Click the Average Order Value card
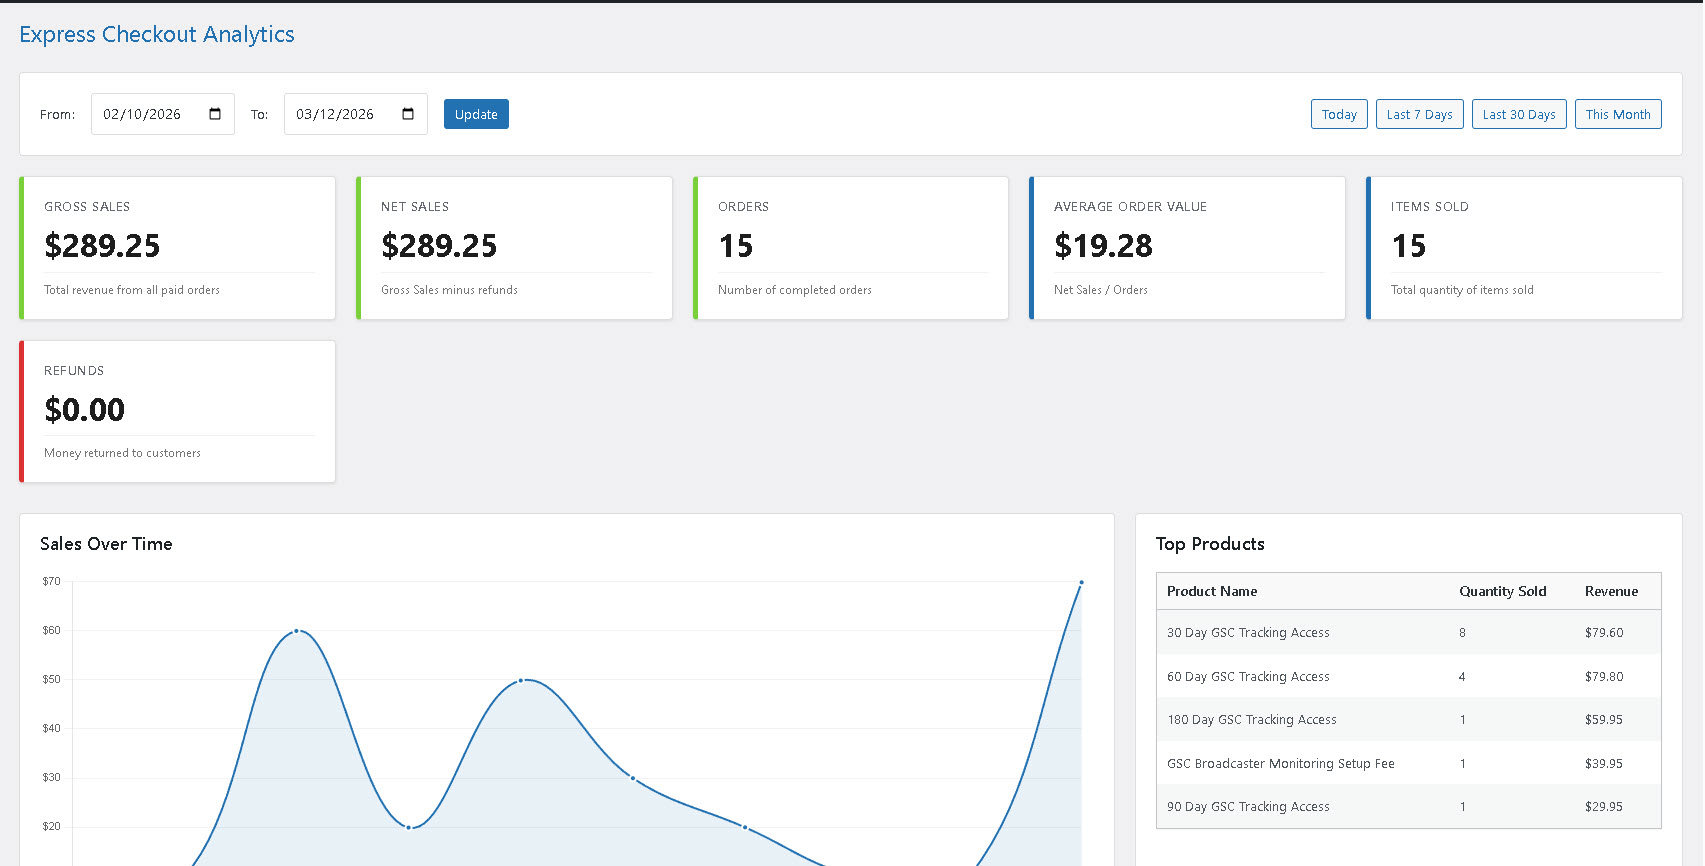Viewport: 1705px width, 866px height. pos(1188,248)
